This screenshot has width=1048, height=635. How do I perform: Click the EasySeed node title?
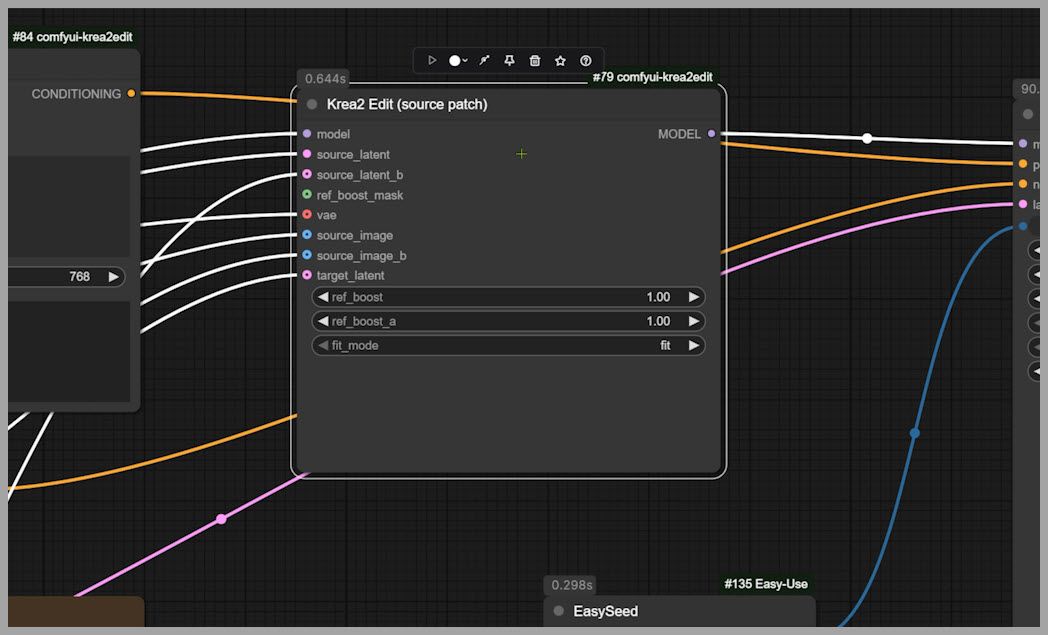click(606, 611)
